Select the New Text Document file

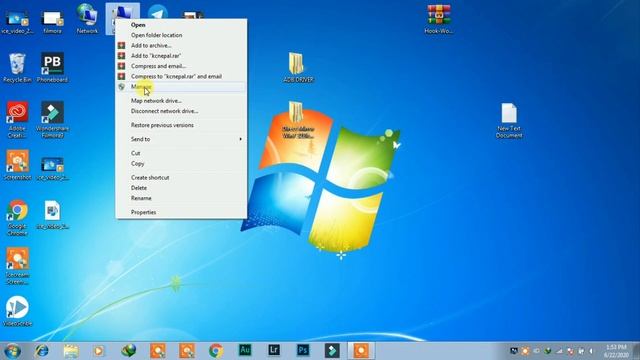(x=509, y=120)
